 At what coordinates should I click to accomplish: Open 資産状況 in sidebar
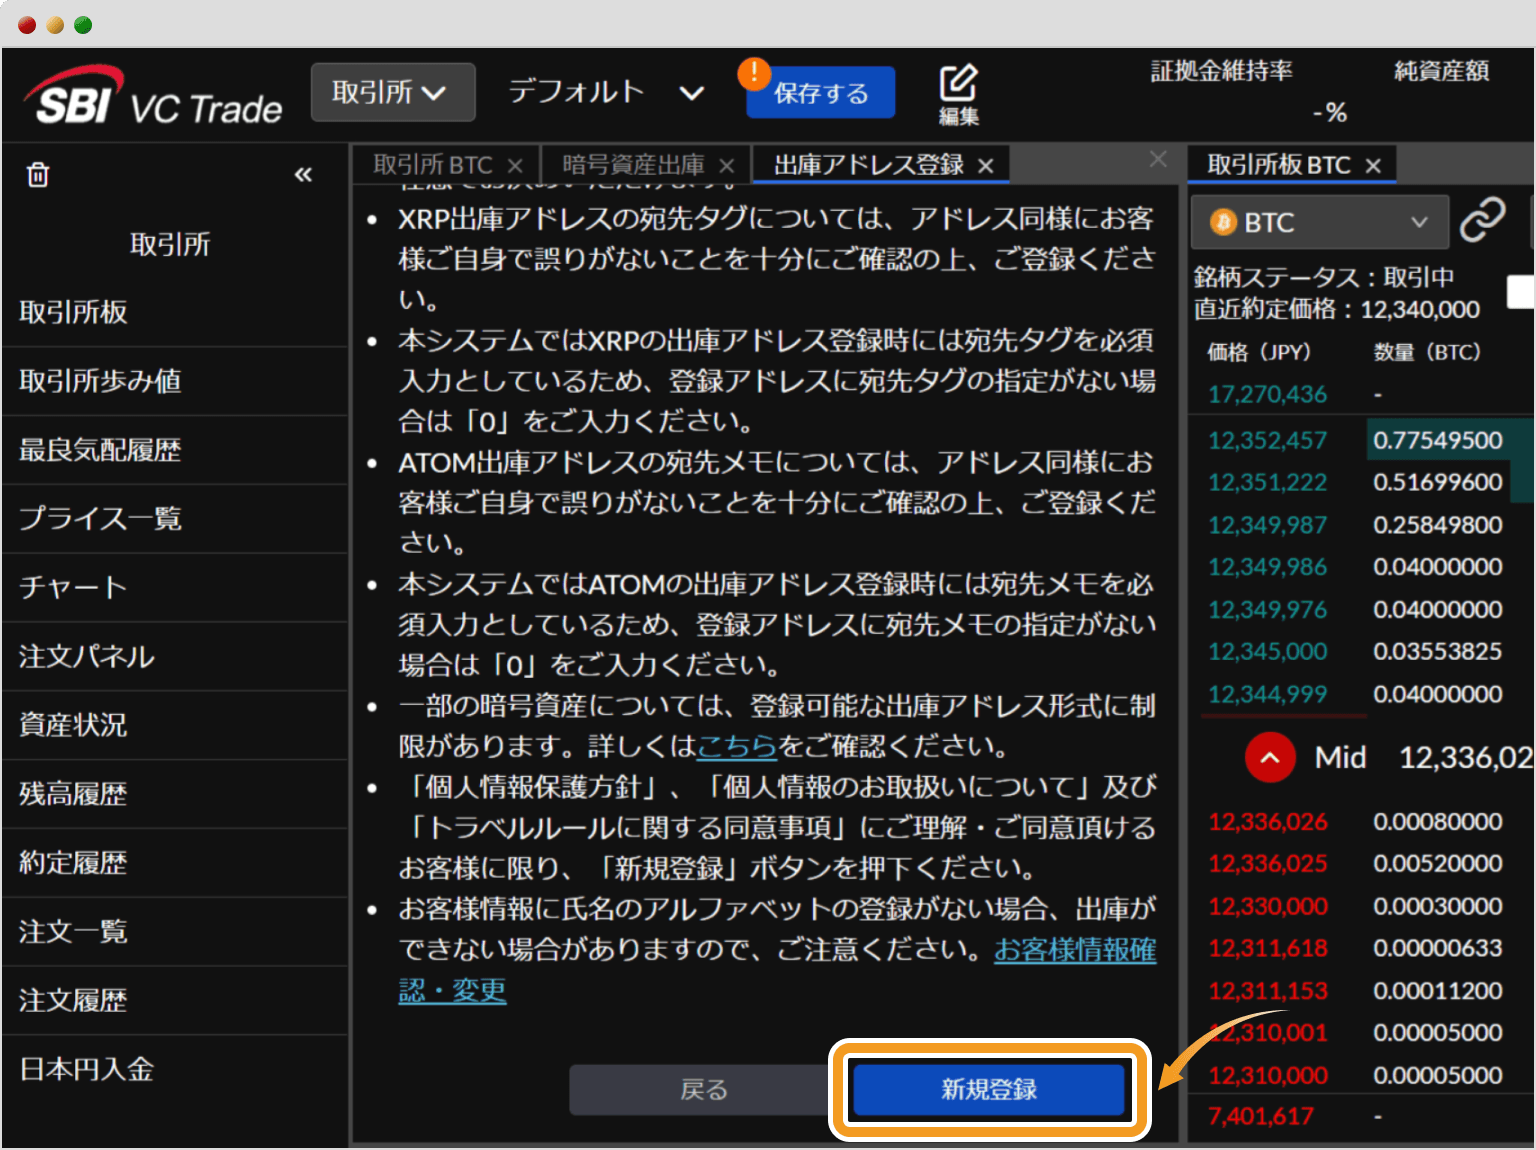pyautogui.click(x=175, y=725)
